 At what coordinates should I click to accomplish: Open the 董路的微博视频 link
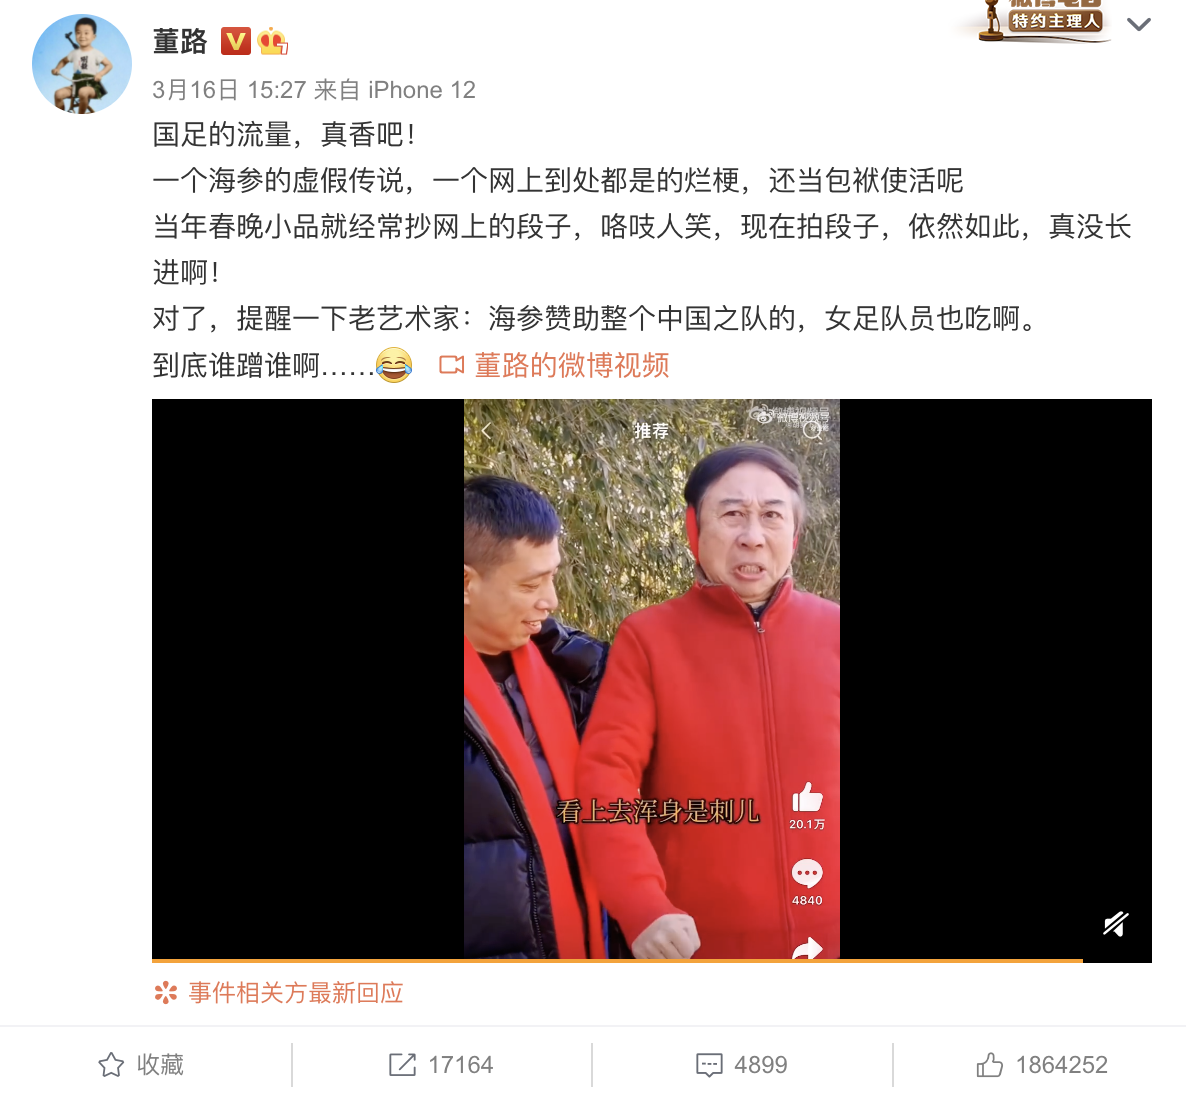[x=572, y=365]
